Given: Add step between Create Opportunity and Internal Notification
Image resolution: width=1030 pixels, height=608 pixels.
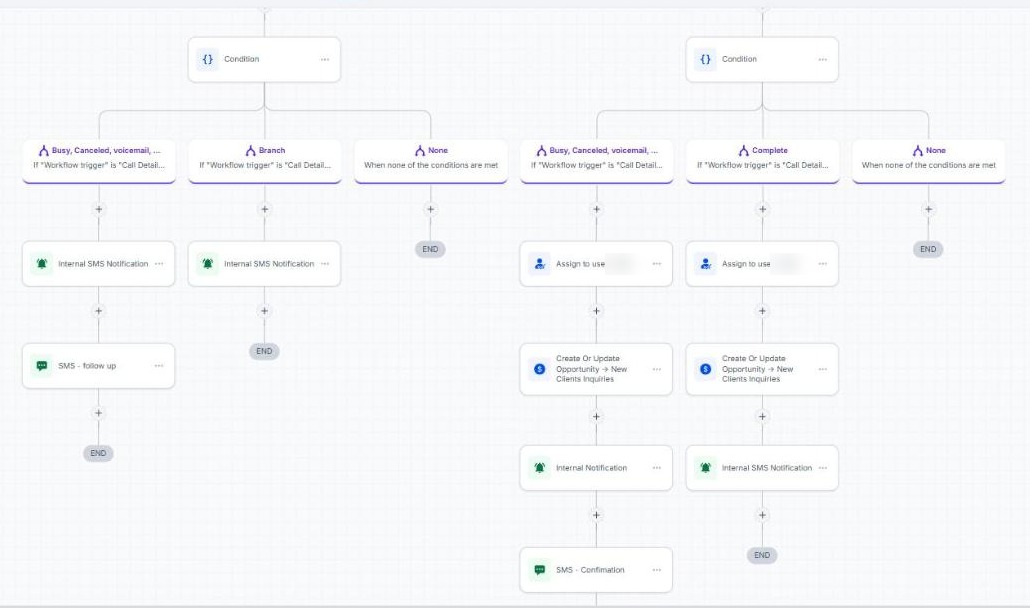Looking at the screenshot, I should tap(596, 416).
